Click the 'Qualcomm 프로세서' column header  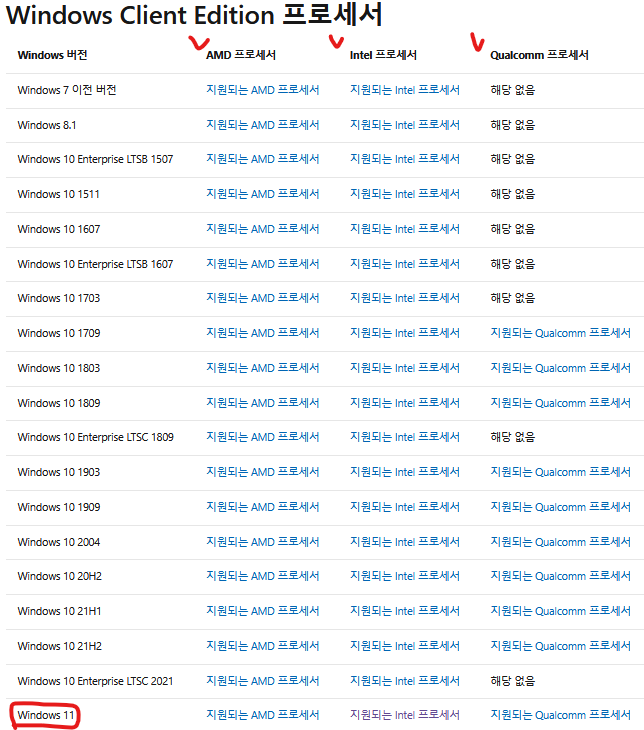(539, 55)
